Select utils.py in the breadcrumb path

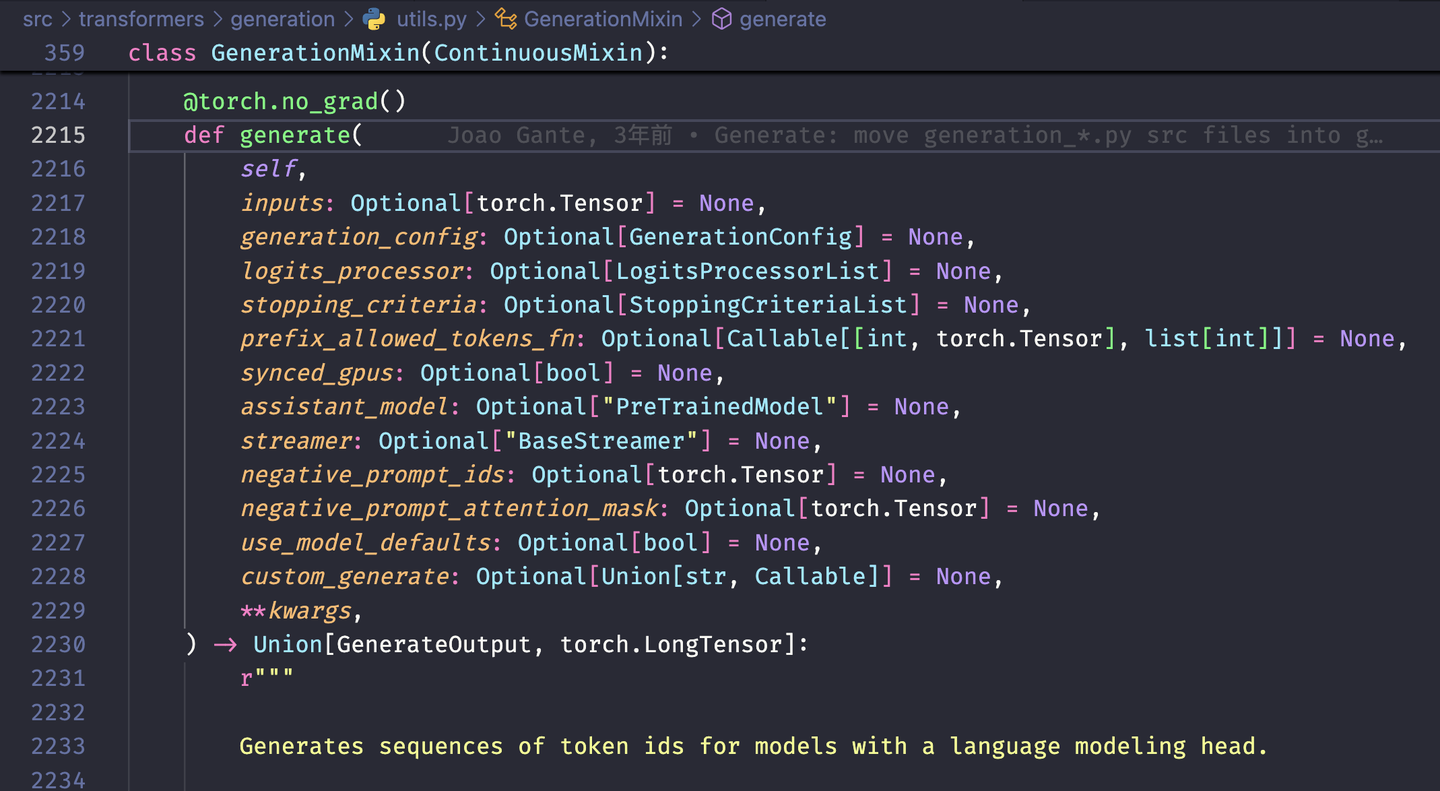pyautogui.click(x=431, y=19)
